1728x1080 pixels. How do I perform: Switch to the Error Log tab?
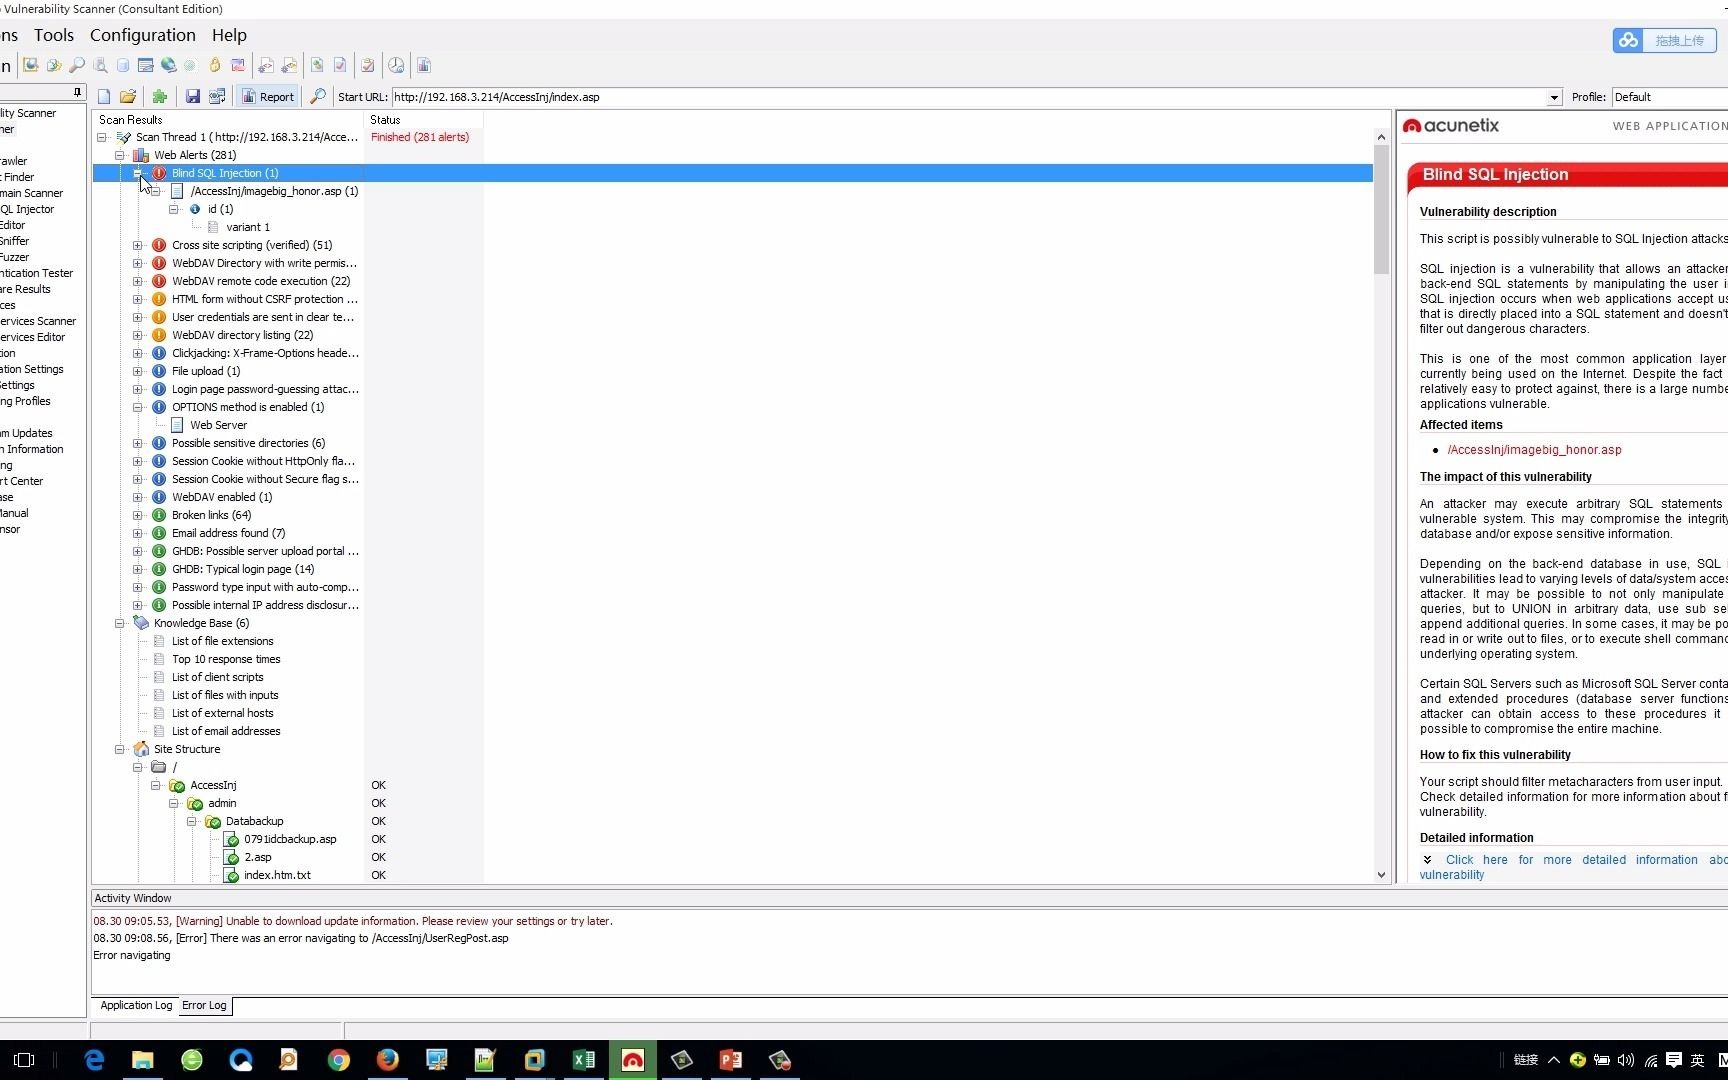coord(204,1006)
